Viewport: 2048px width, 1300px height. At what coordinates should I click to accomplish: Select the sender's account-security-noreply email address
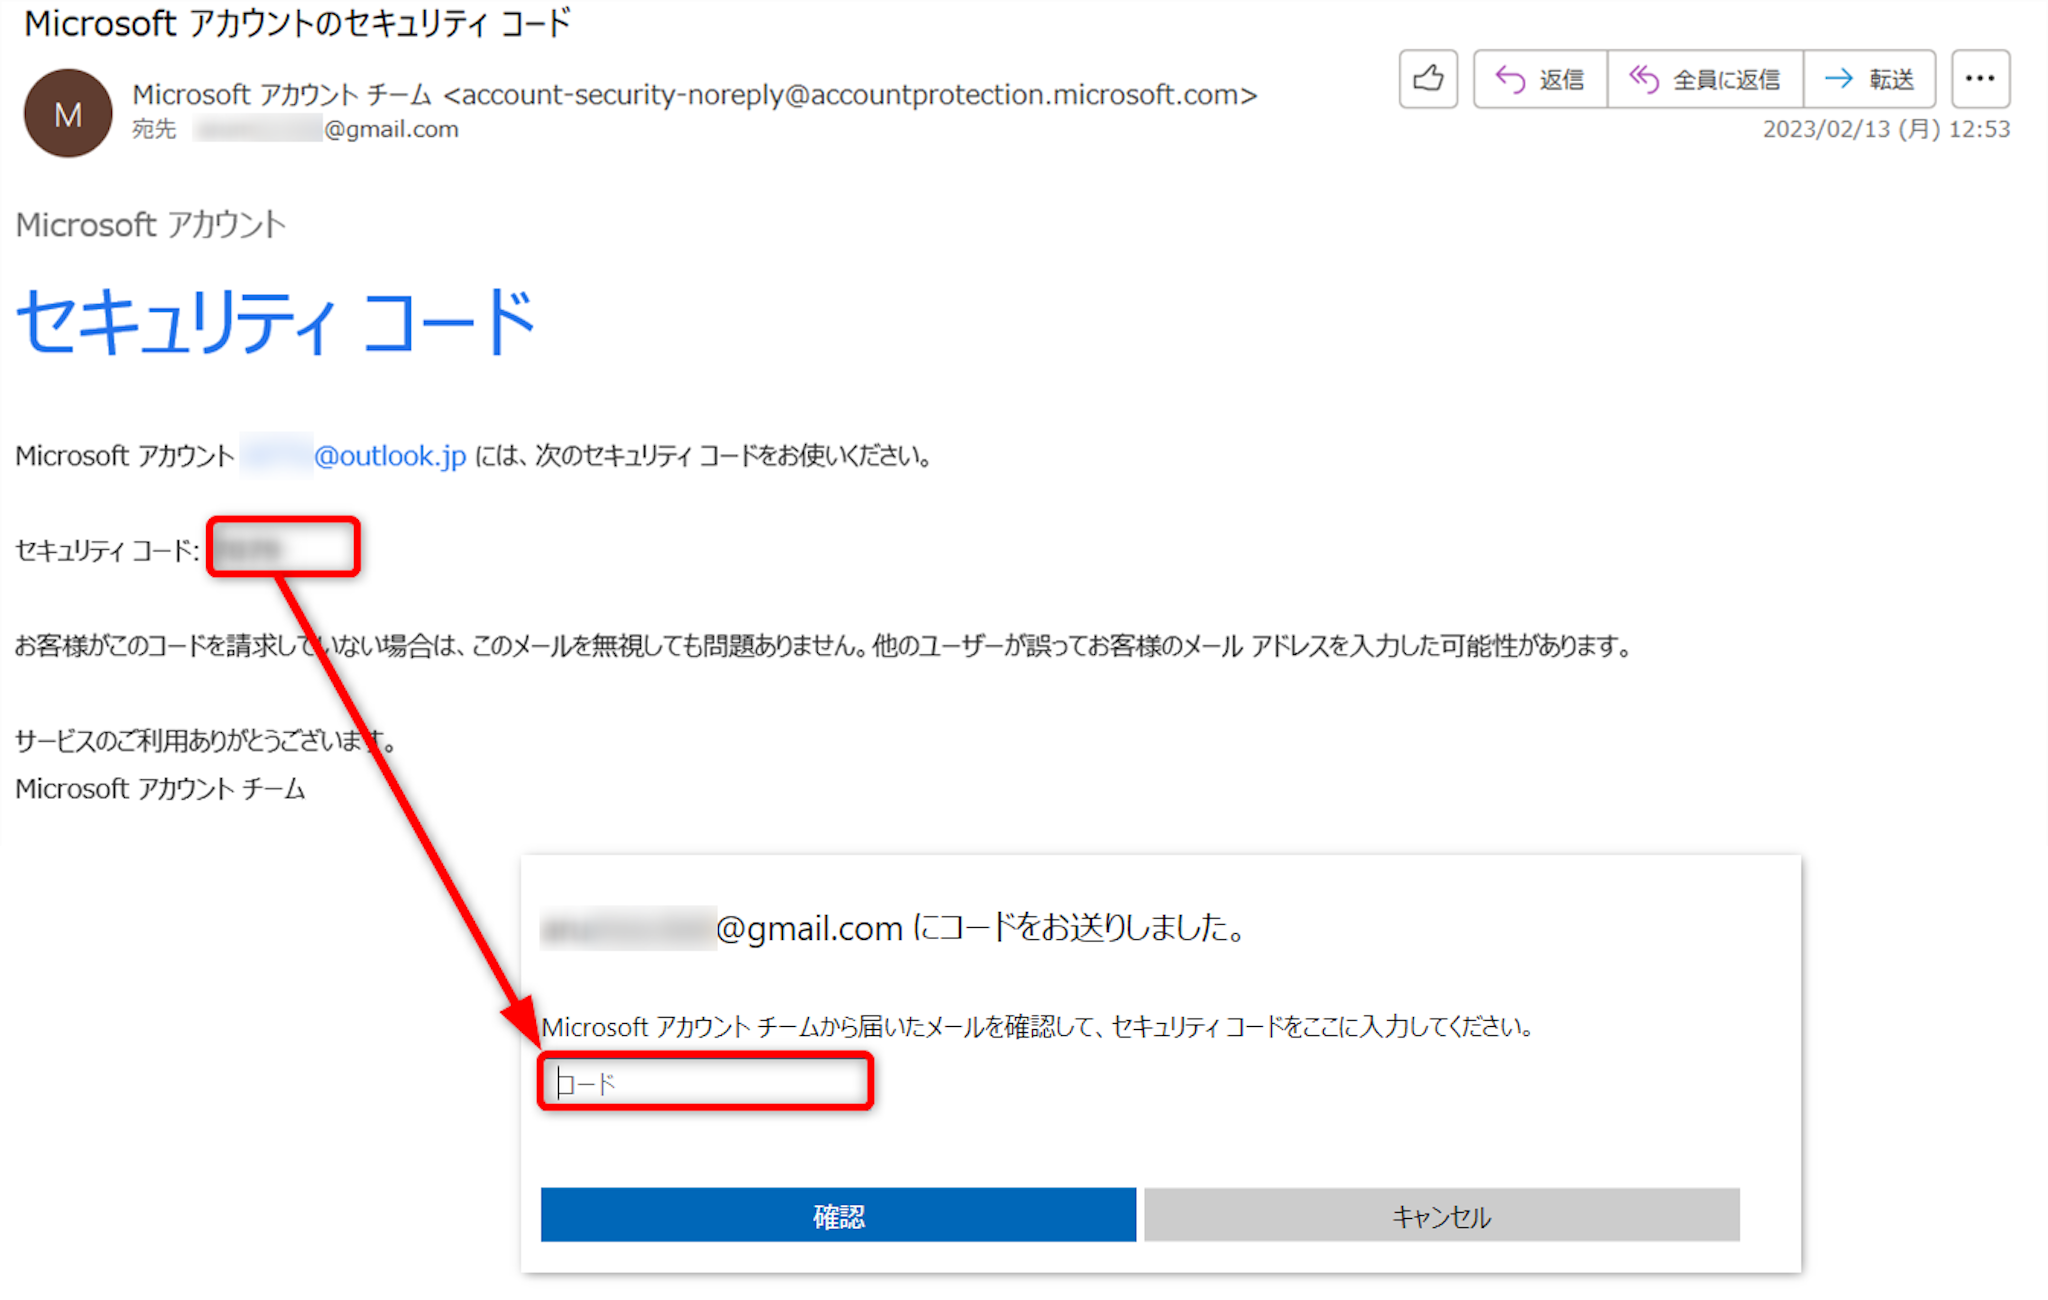[x=850, y=94]
